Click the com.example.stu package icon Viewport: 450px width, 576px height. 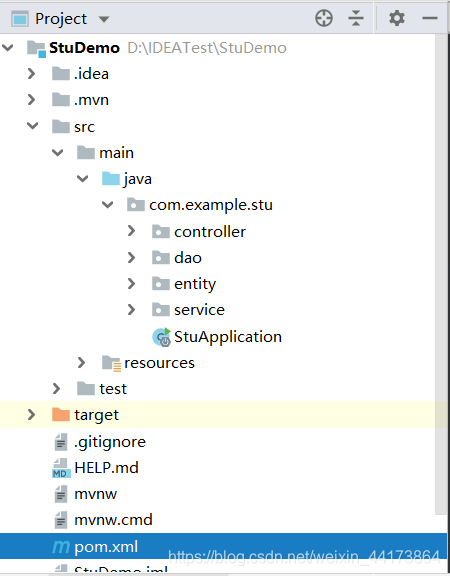click(x=136, y=205)
